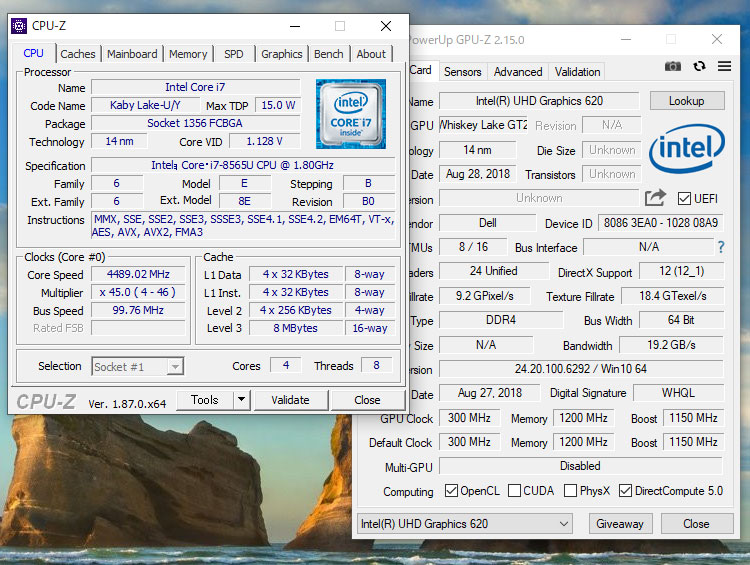Image resolution: width=750 pixels, height=565 pixels.
Task: Click the Giveaway button in GPU-Z
Action: (619, 524)
